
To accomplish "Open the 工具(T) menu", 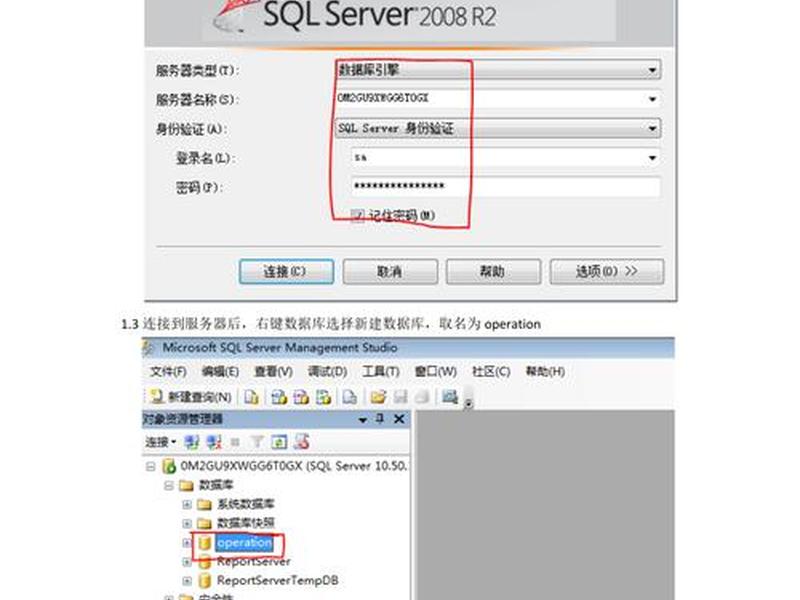I will (x=381, y=371).
